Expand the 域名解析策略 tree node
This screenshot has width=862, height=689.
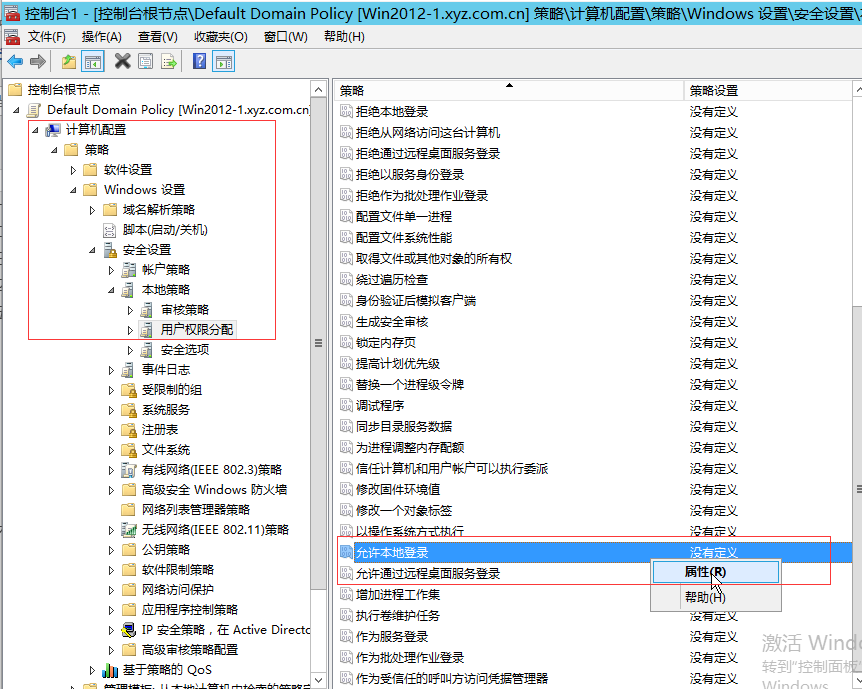coord(92,210)
